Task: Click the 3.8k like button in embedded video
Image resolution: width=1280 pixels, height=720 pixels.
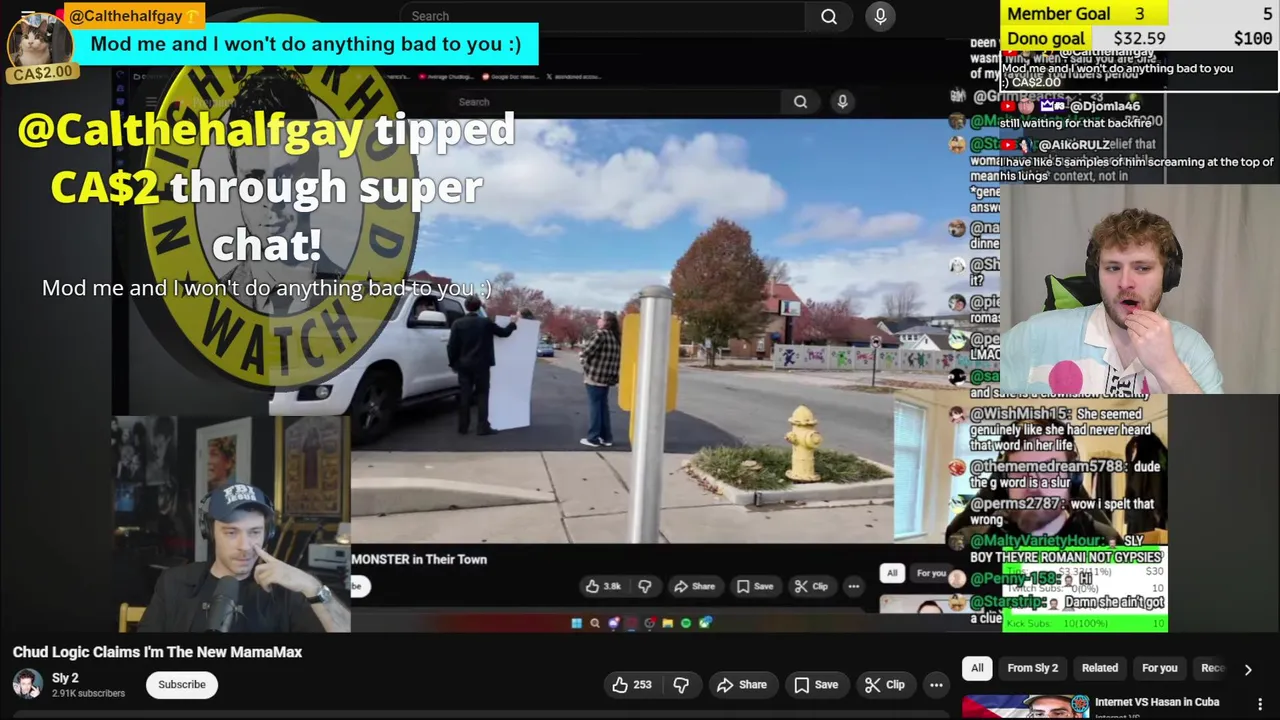Action: pyautogui.click(x=603, y=586)
